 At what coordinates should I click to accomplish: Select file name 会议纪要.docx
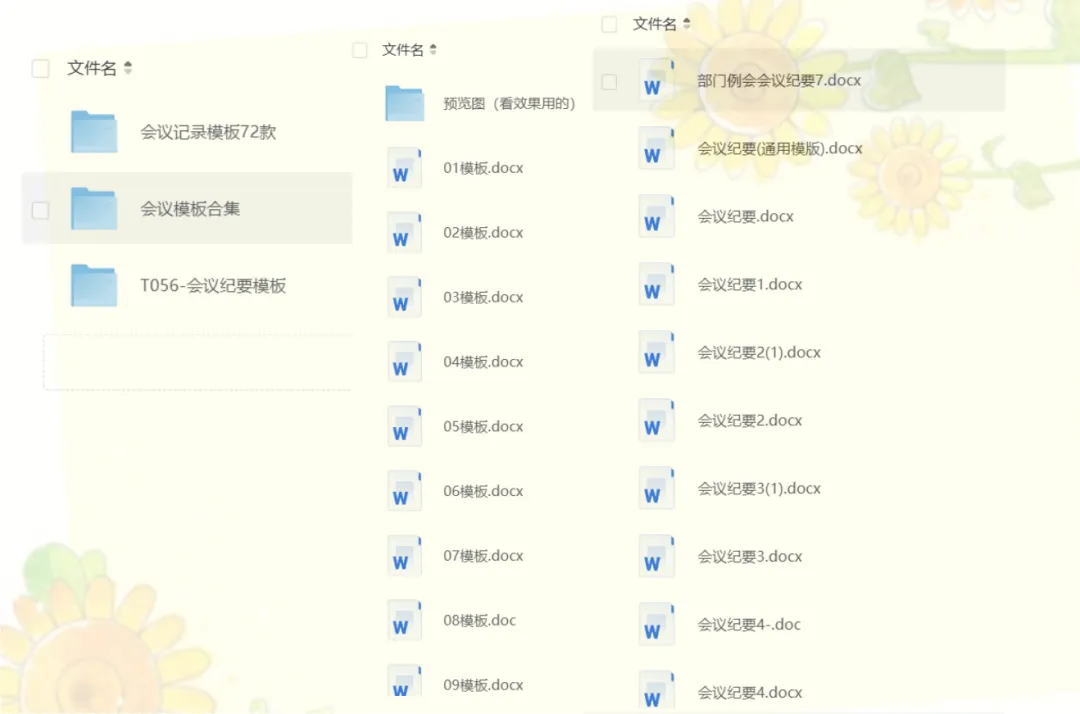(x=745, y=217)
